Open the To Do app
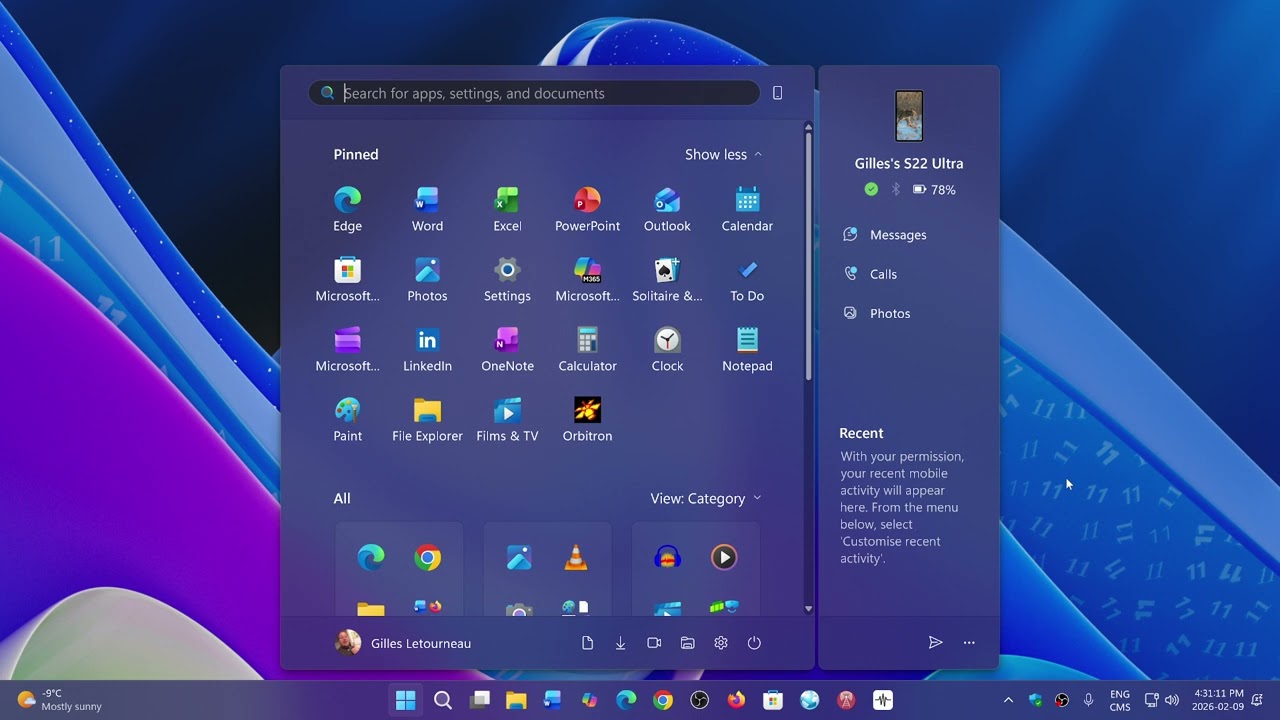 [747, 279]
